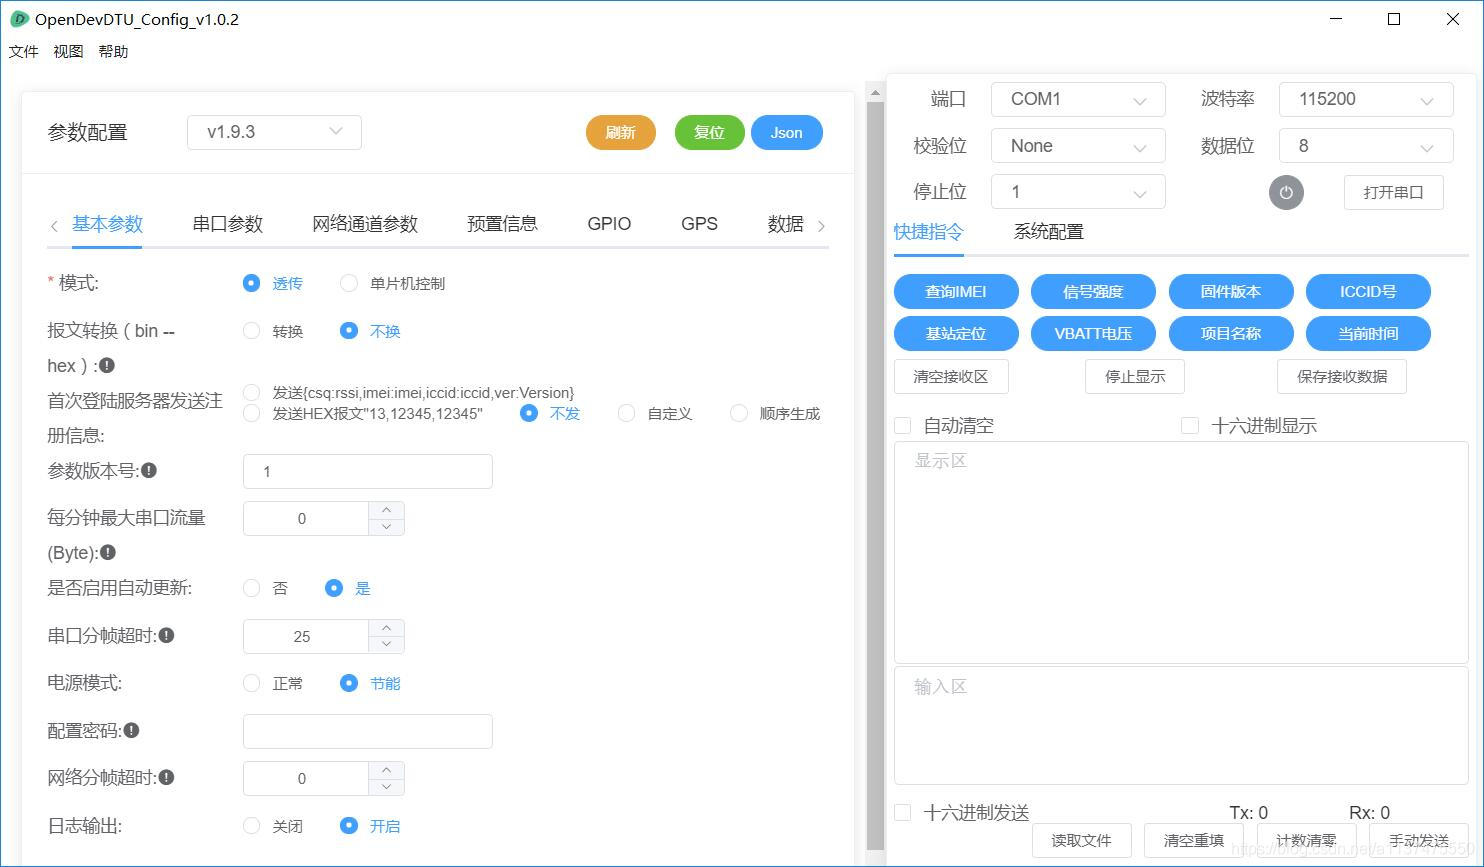Select 单片机控制 mode radio button
This screenshot has height=867, width=1484.
coord(349,283)
